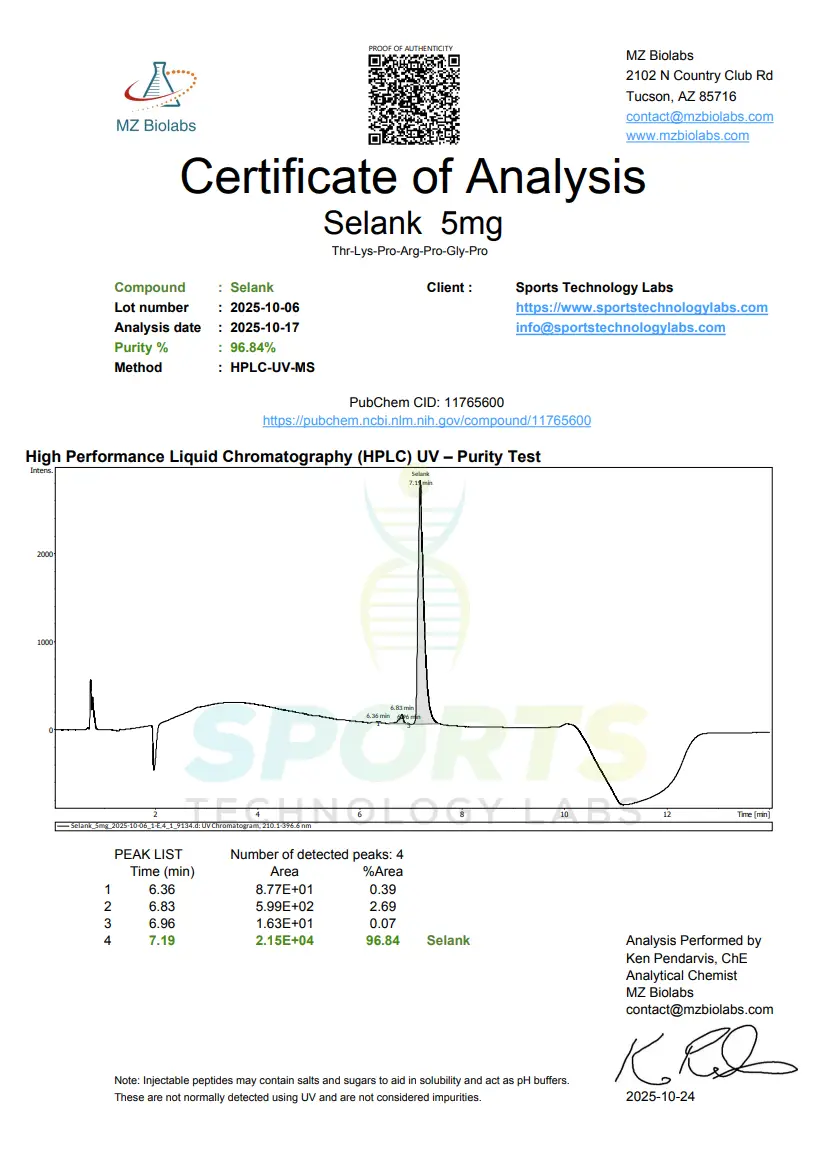Select the Lot number value 2025-10-06
This screenshot has height=1173, width=825.
coord(265,307)
